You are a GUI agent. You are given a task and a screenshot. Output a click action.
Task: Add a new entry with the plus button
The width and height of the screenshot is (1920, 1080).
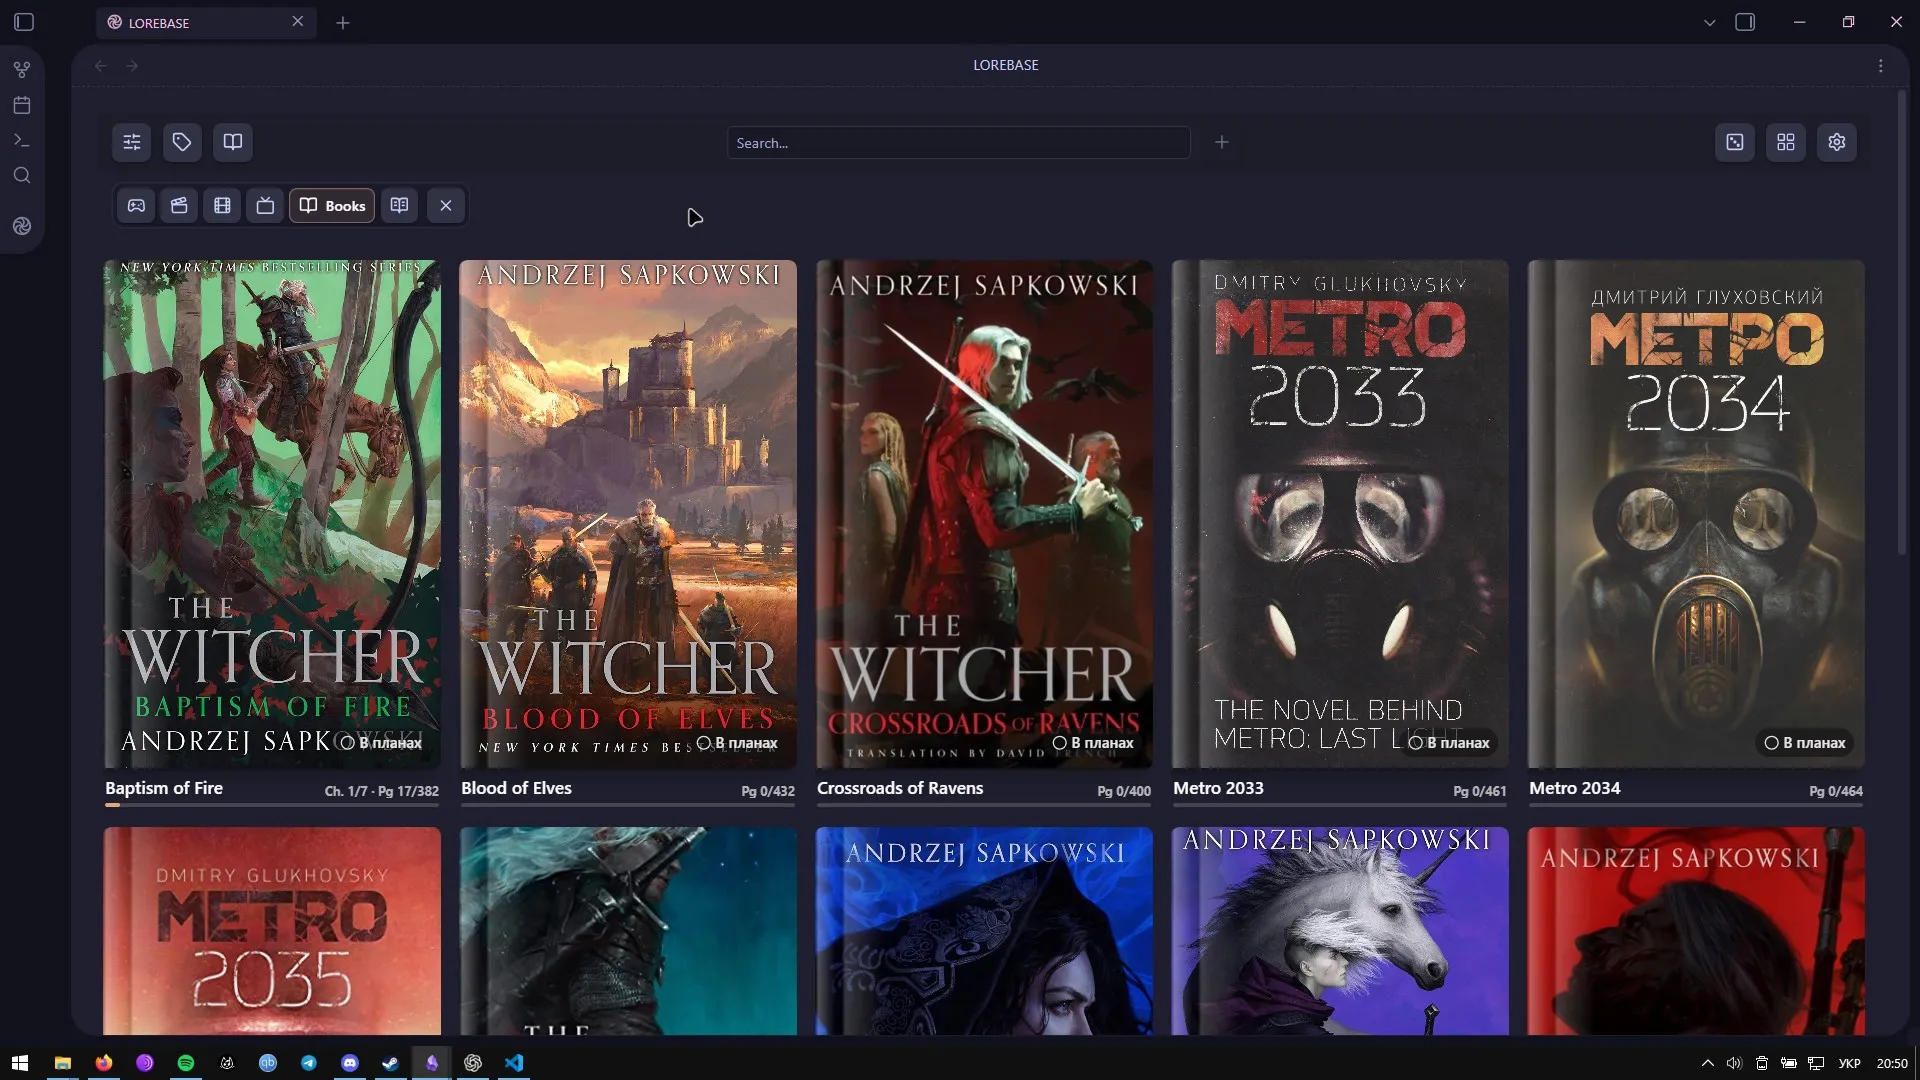click(x=1221, y=143)
